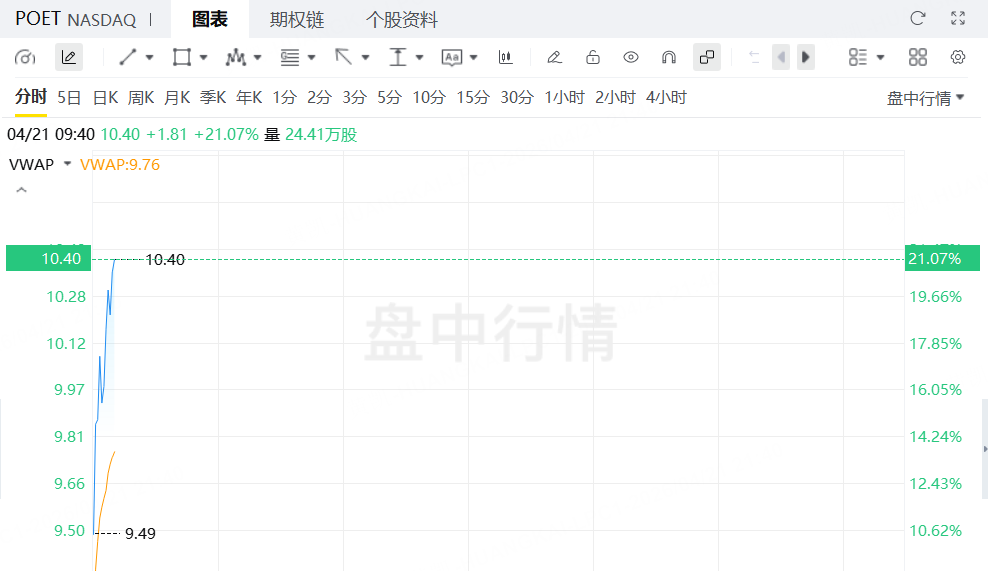The width and height of the screenshot is (988, 571).
Task: Select the 4小时 timeframe
Action: coord(666,98)
